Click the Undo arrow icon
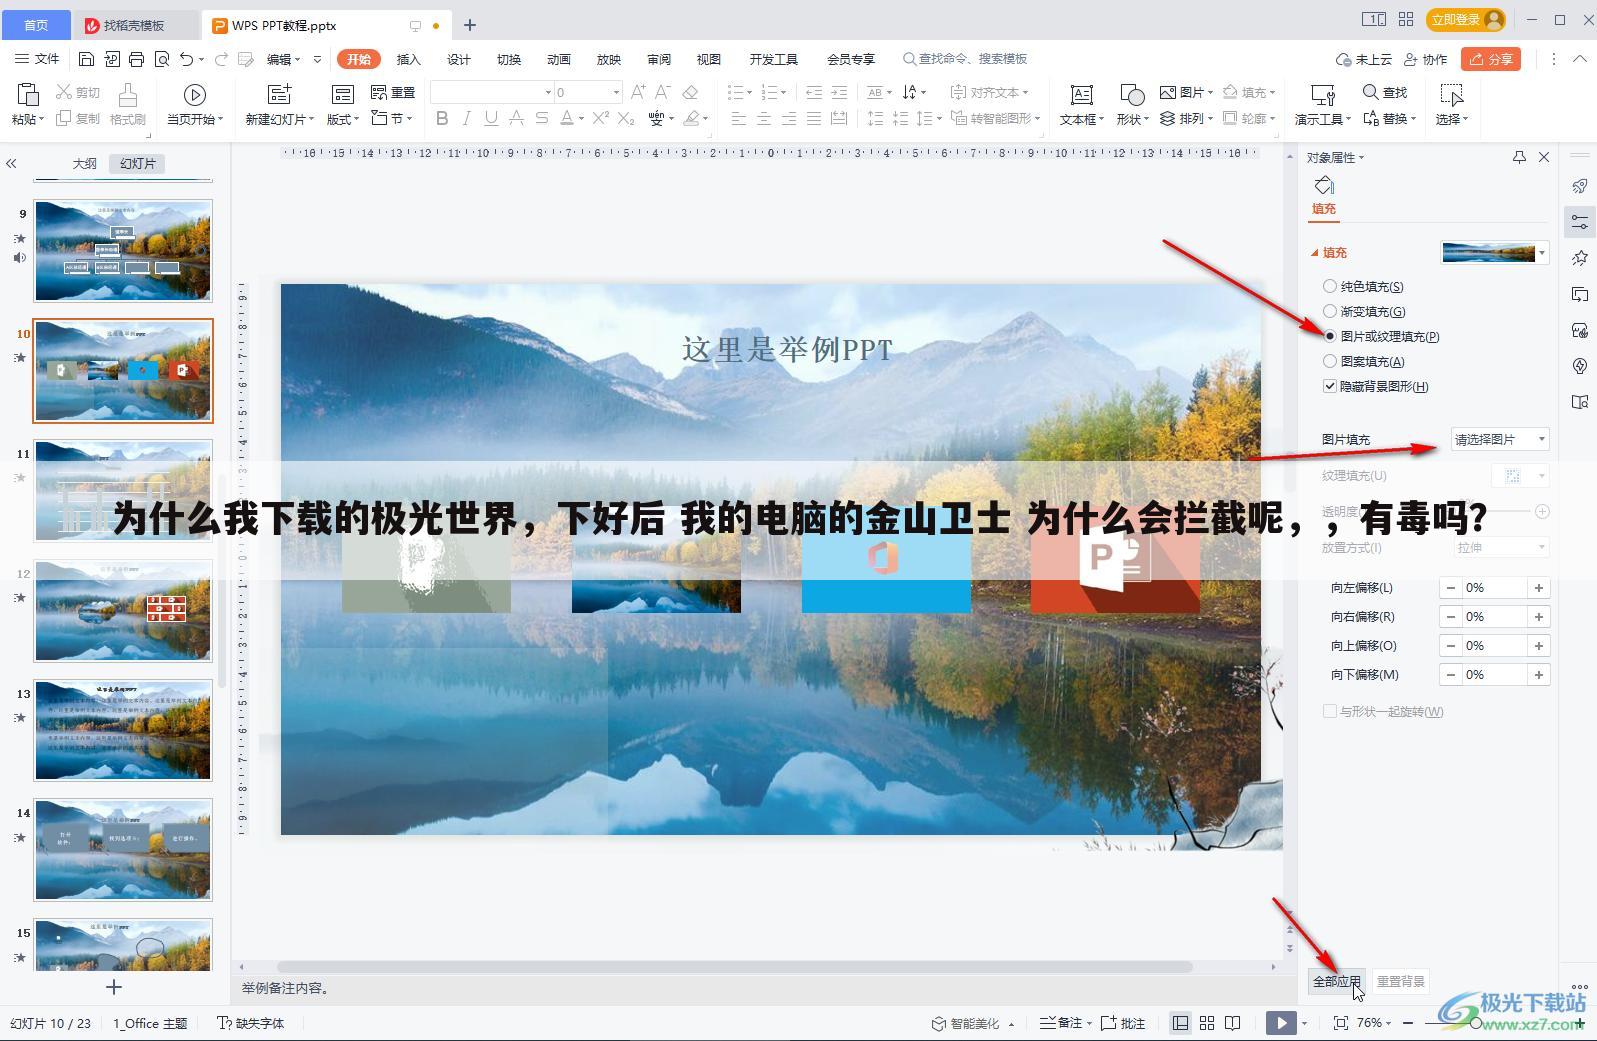Image resolution: width=1597 pixels, height=1041 pixels. coord(186,59)
